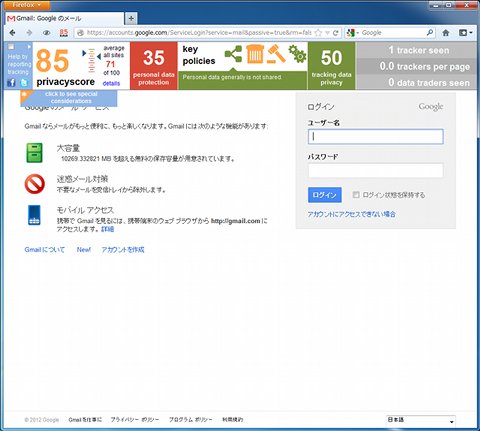The width and height of the screenshot is (480, 431).
Task: Select the Gmail browser tab
Action: (65, 19)
